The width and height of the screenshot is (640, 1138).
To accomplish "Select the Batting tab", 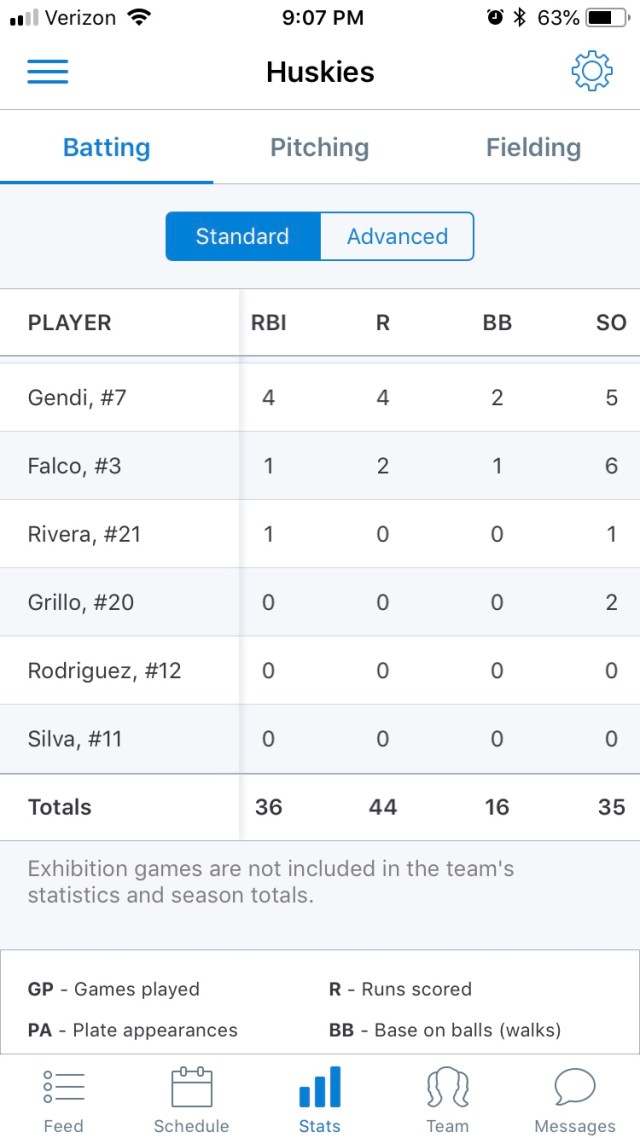I will [x=106, y=148].
